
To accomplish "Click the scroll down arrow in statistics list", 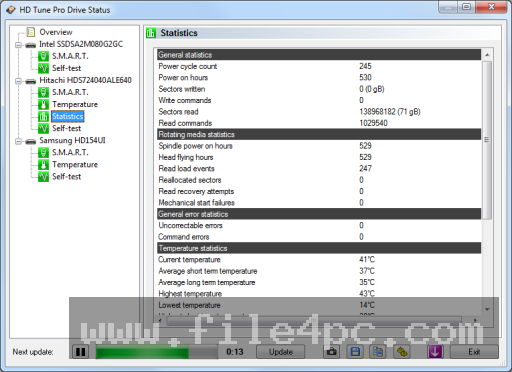I will coord(487,309).
